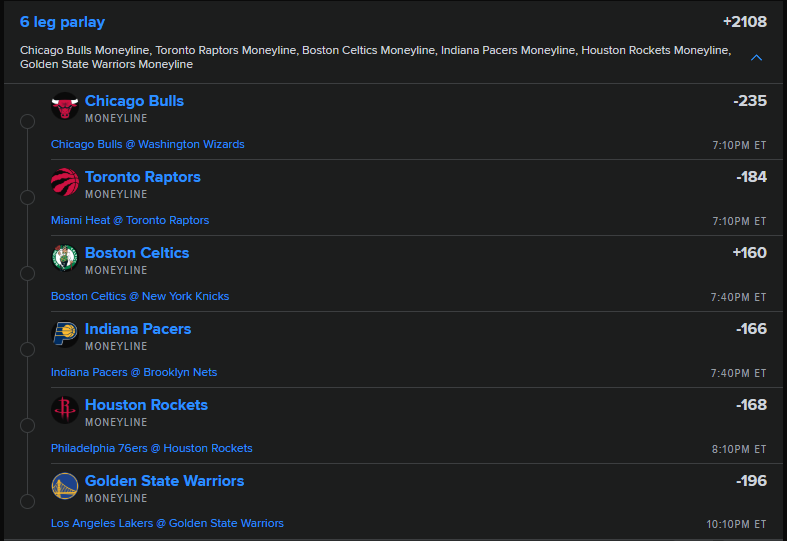Click the Indiana Pacers team logo
The height and width of the screenshot is (541, 787).
65,334
